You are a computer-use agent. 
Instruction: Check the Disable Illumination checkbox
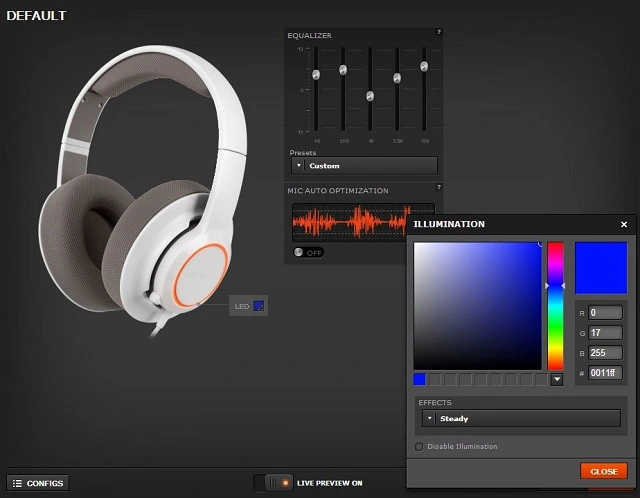pyautogui.click(x=419, y=446)
